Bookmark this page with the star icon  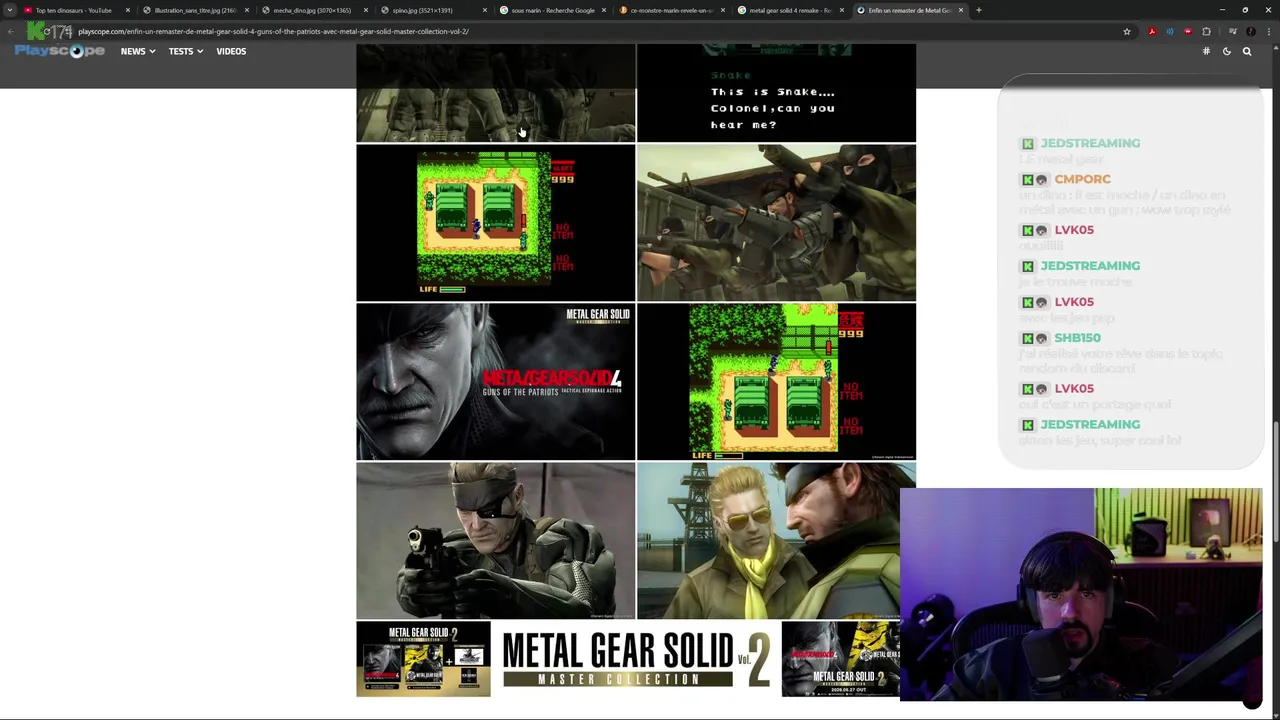(x=1127, y=31)
